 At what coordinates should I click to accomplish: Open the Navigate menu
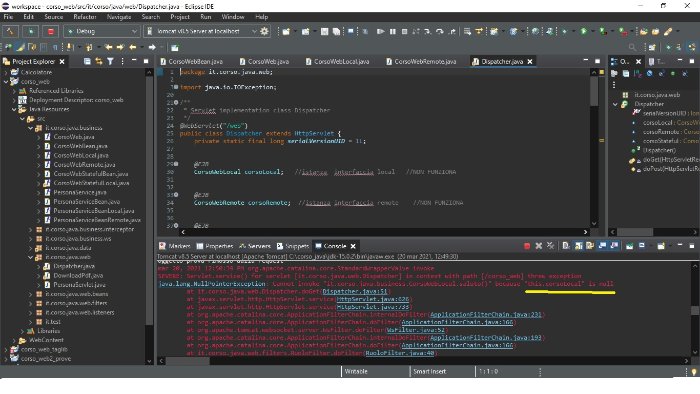119,17
